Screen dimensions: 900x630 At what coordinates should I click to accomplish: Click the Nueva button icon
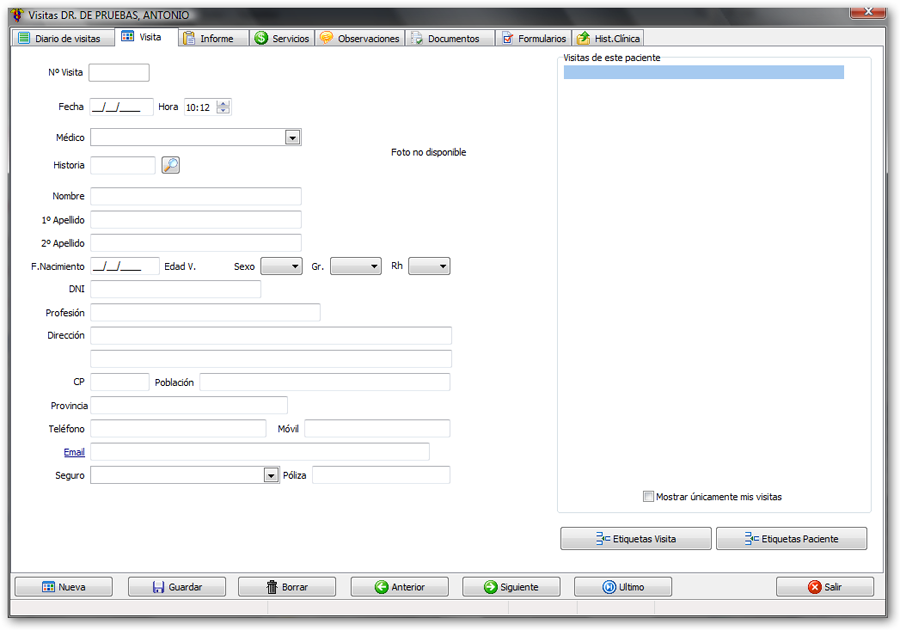click(x=48, y=587)
